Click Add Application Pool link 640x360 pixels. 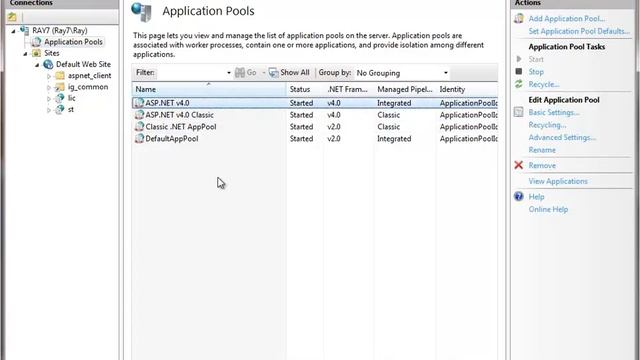[567, 18]
